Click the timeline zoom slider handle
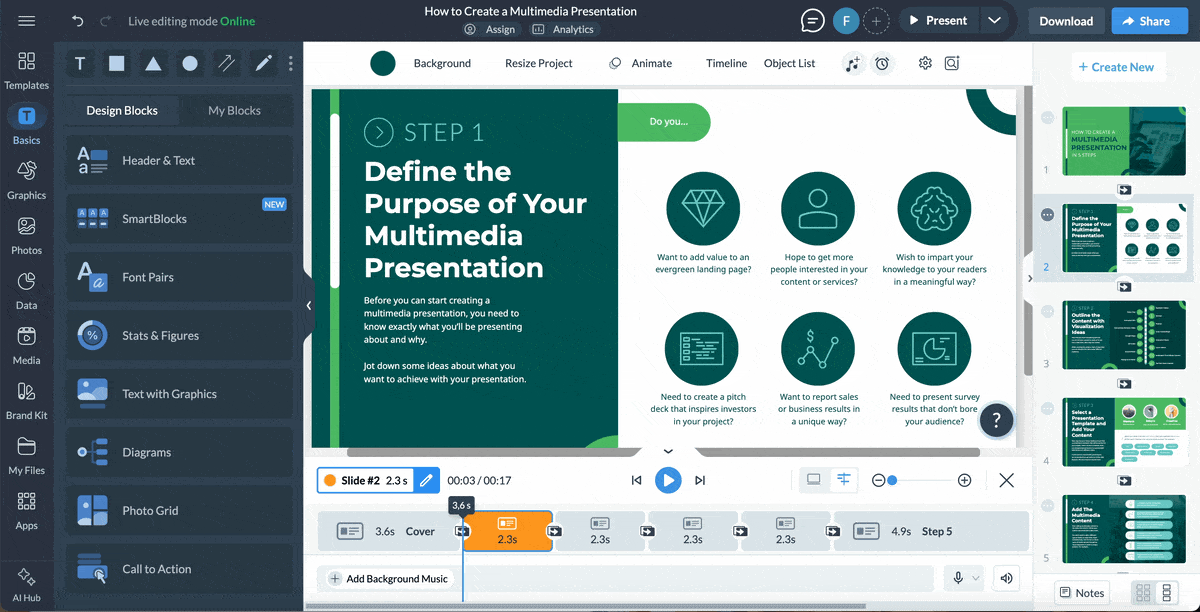The width and height of the screenshot is (1200, 612). point(892,480)
